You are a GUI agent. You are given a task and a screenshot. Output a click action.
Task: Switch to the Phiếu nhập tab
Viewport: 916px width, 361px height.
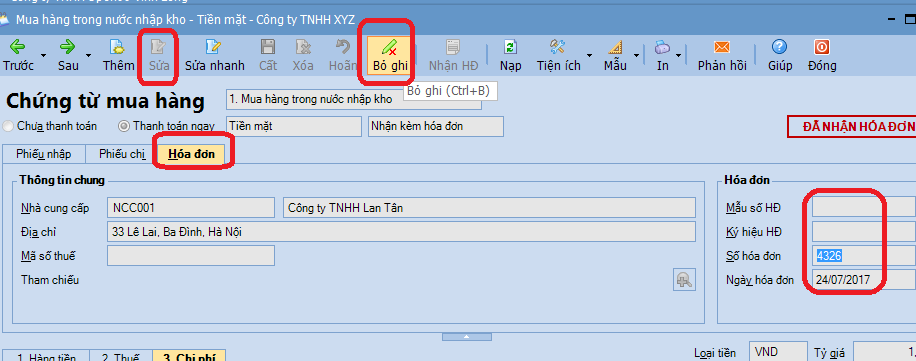click(x=44, y=154)
